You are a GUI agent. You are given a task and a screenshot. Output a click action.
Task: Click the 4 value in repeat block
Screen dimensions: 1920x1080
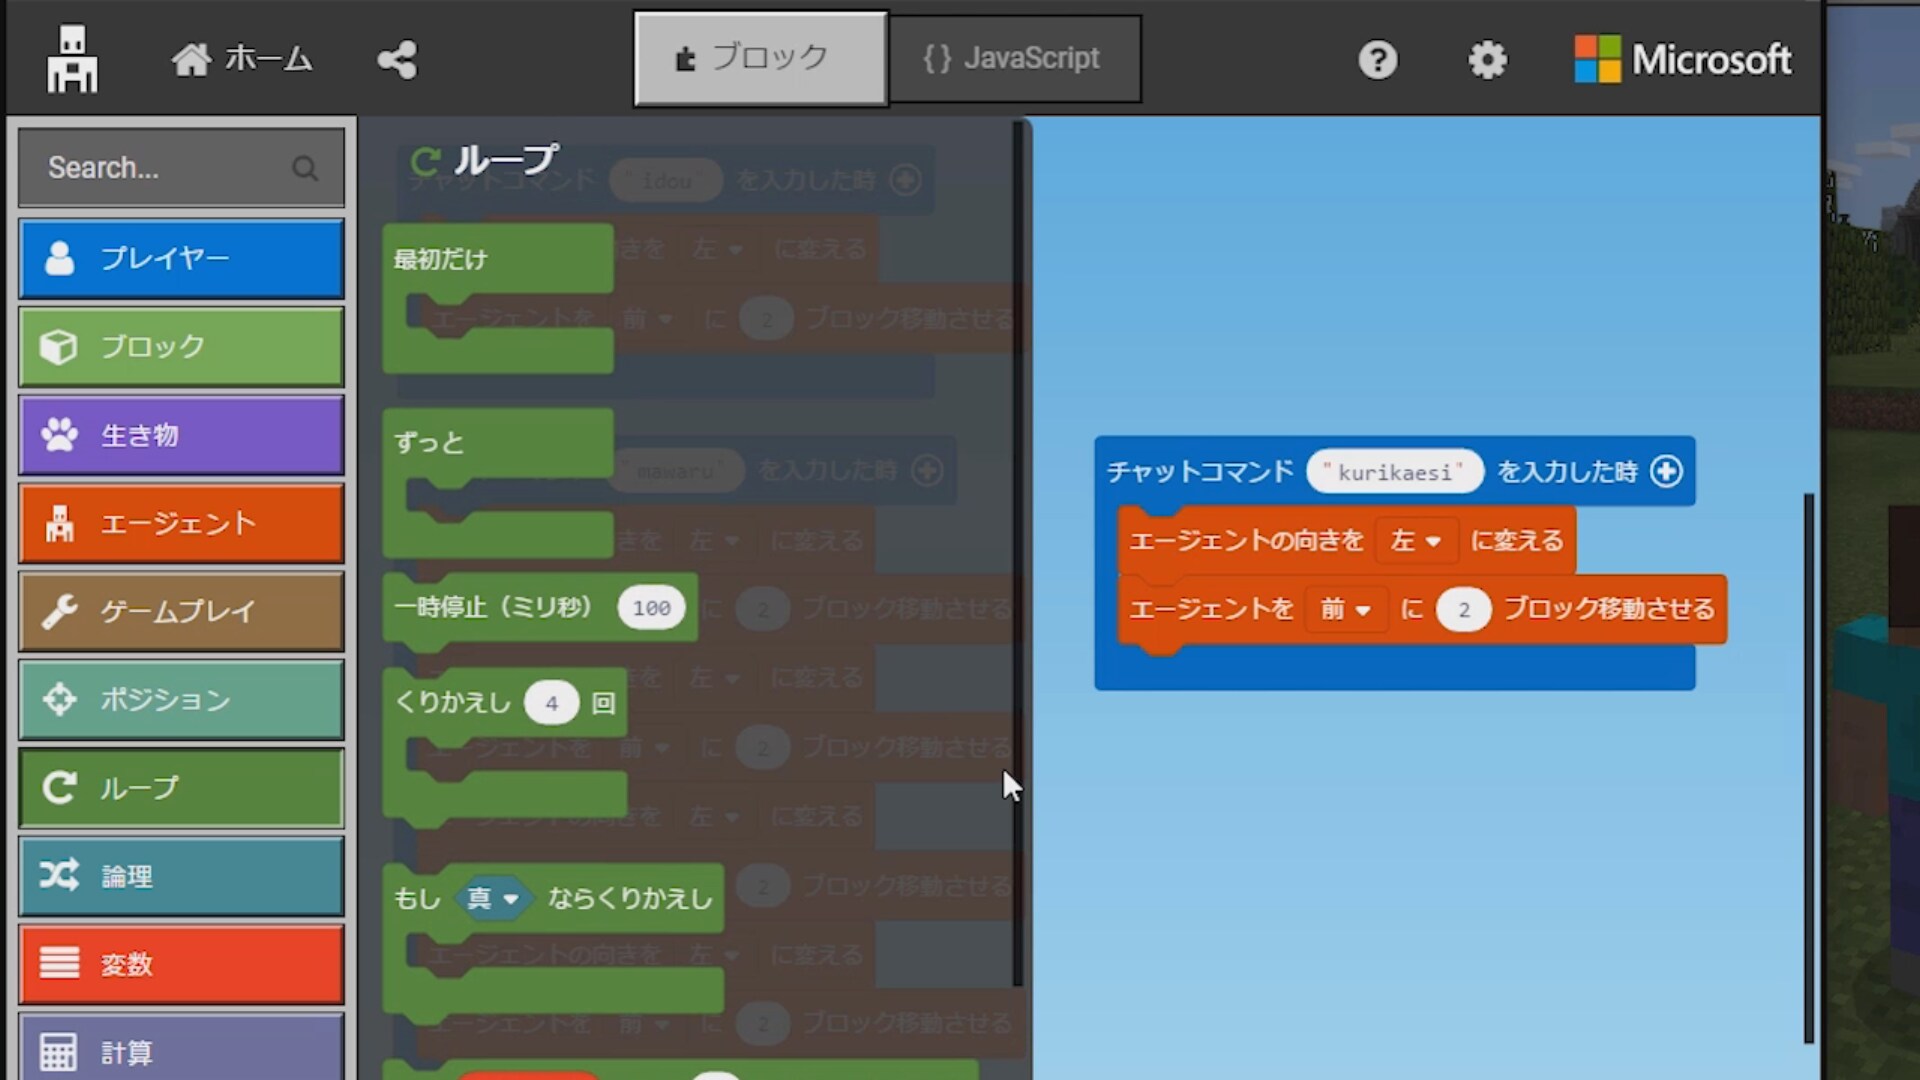[x=551, y=703]
